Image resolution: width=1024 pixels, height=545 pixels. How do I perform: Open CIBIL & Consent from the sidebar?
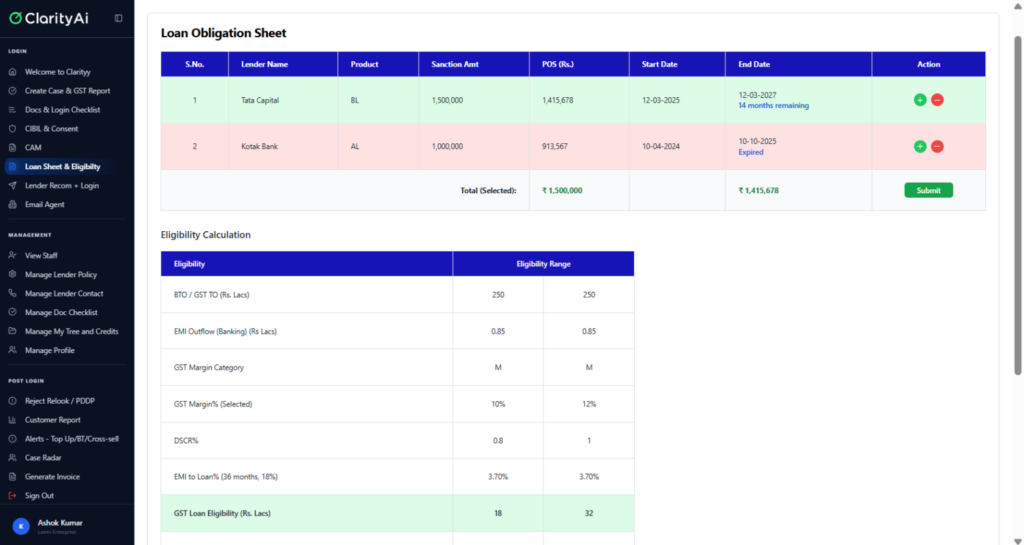tap(51, 129)
